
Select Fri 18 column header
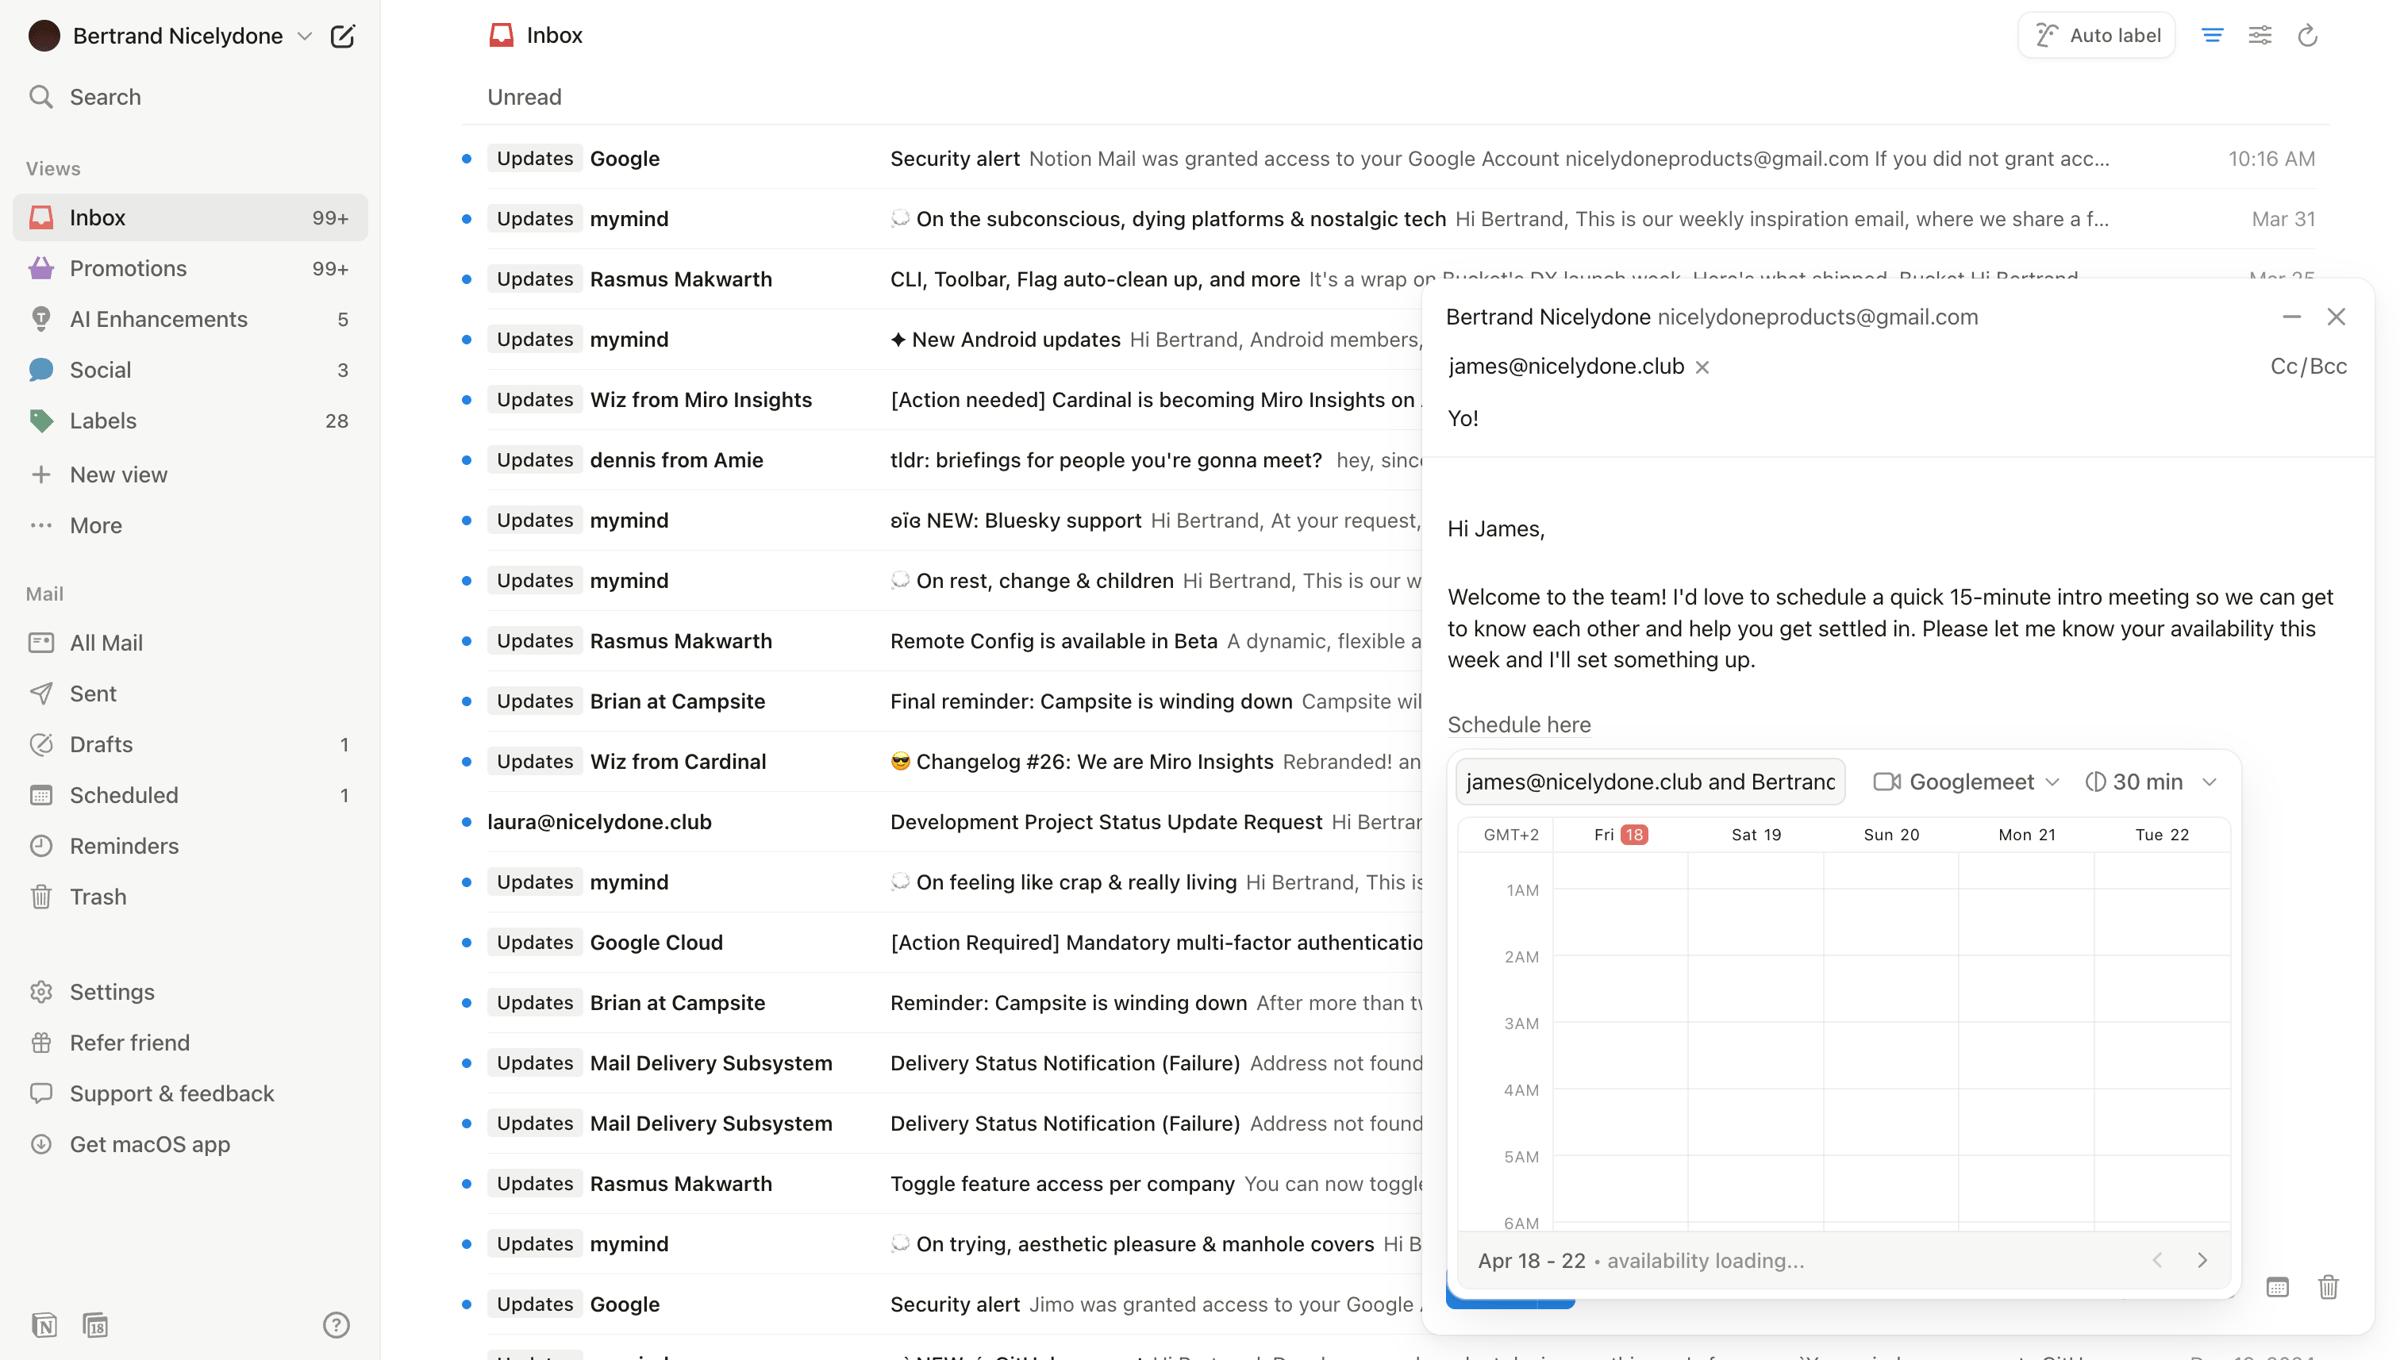1620,835
